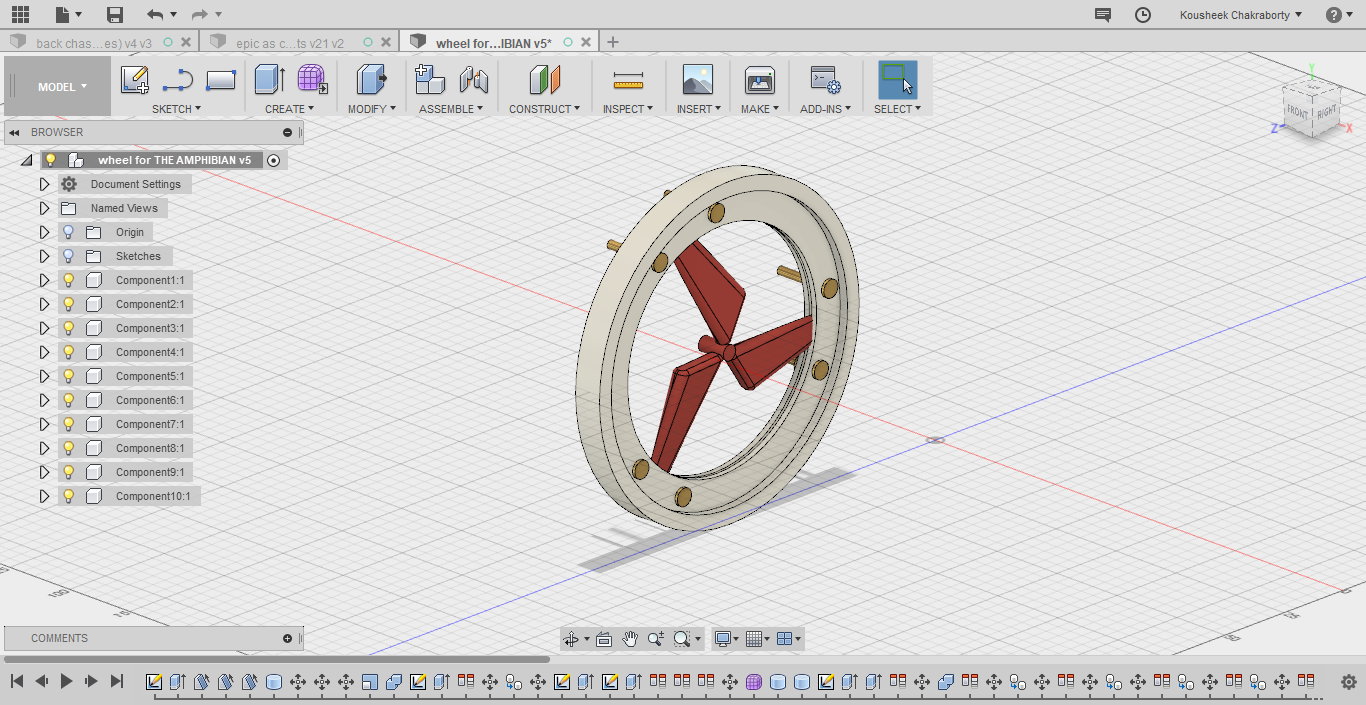
Task: Click the Create Sketch icon
Action: [x=135, y=80]
